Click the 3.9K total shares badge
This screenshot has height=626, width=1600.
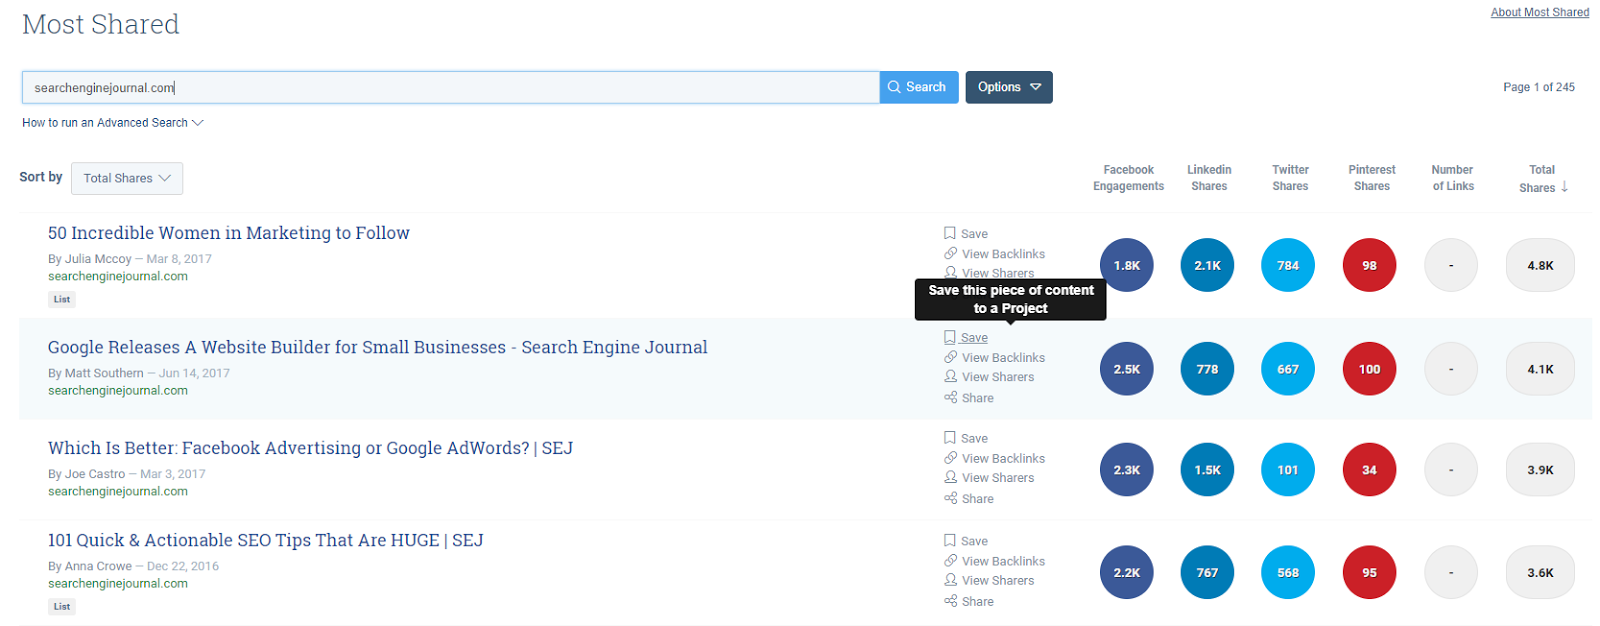[1540, 470]
